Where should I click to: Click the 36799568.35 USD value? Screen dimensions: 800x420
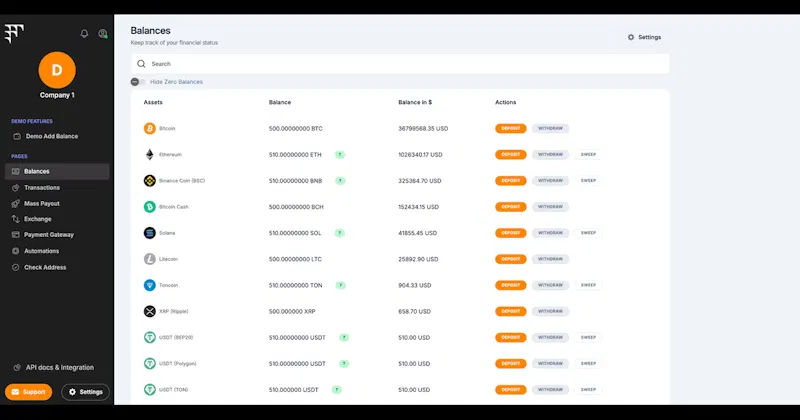423,129
